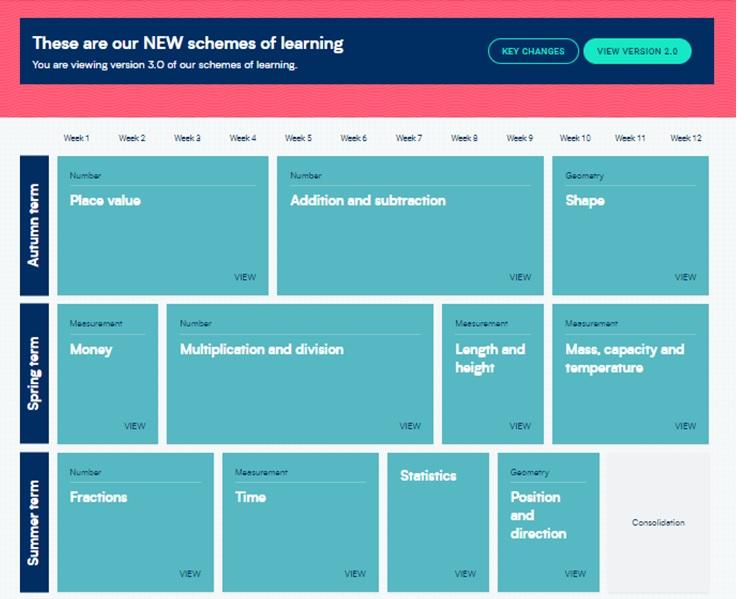
Task: Click the Week 1 column header
Action: [76, 138]
